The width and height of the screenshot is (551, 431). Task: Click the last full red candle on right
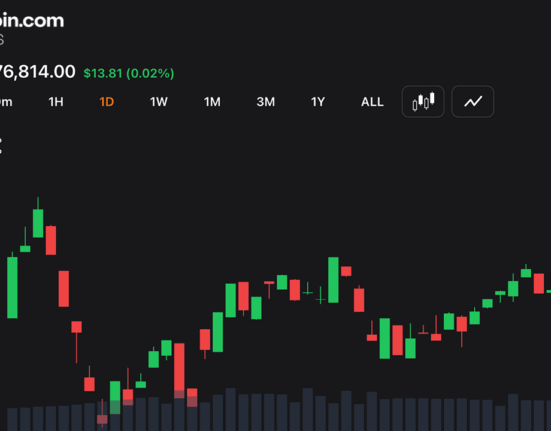pos(539,283)
